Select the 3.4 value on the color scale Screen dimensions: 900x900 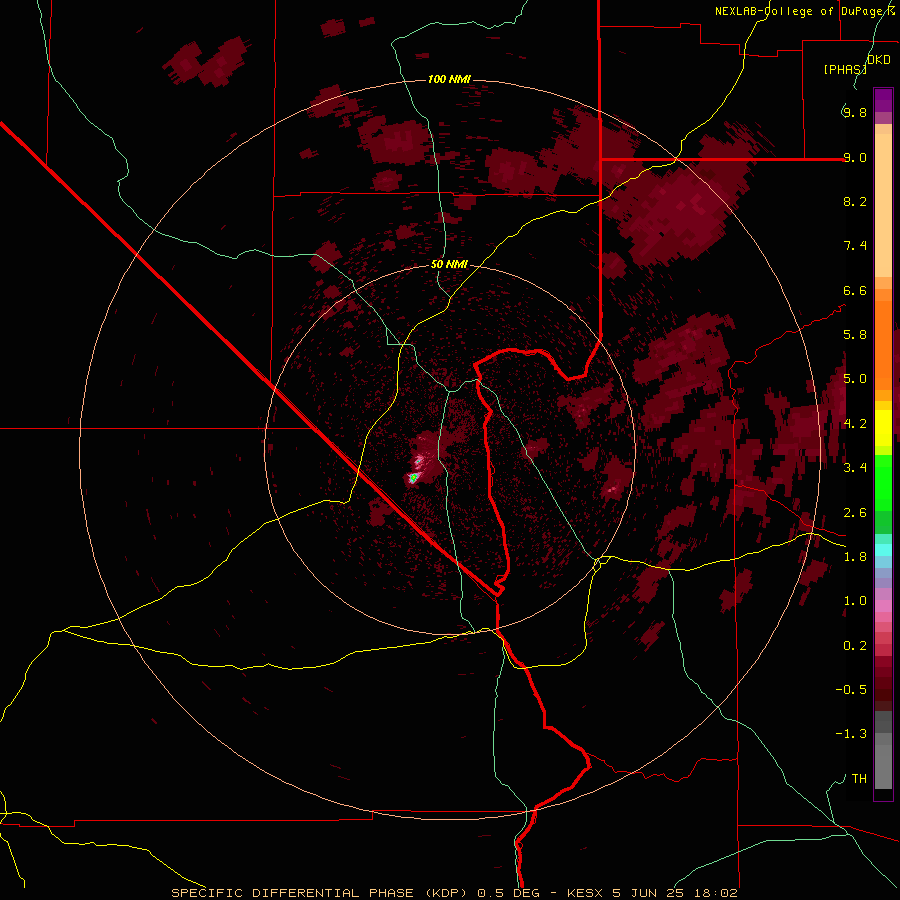854,468
